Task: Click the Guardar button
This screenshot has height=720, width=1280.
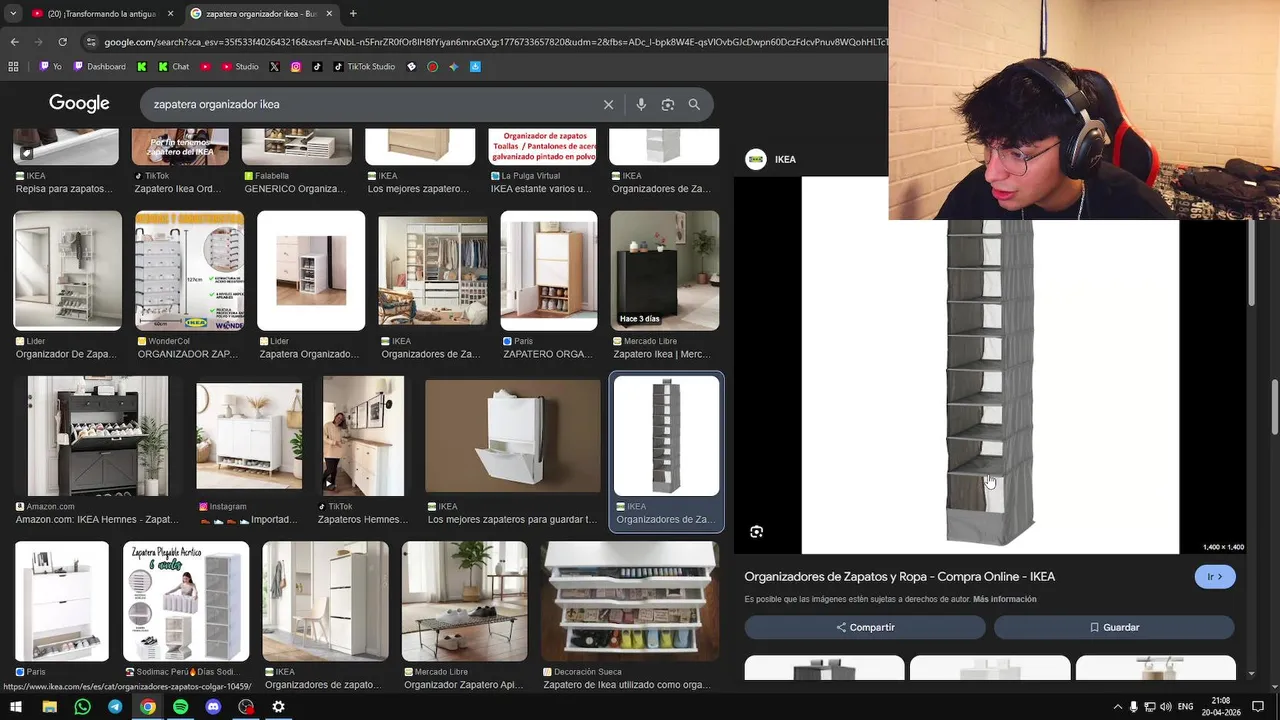Action: point(1114,627)
